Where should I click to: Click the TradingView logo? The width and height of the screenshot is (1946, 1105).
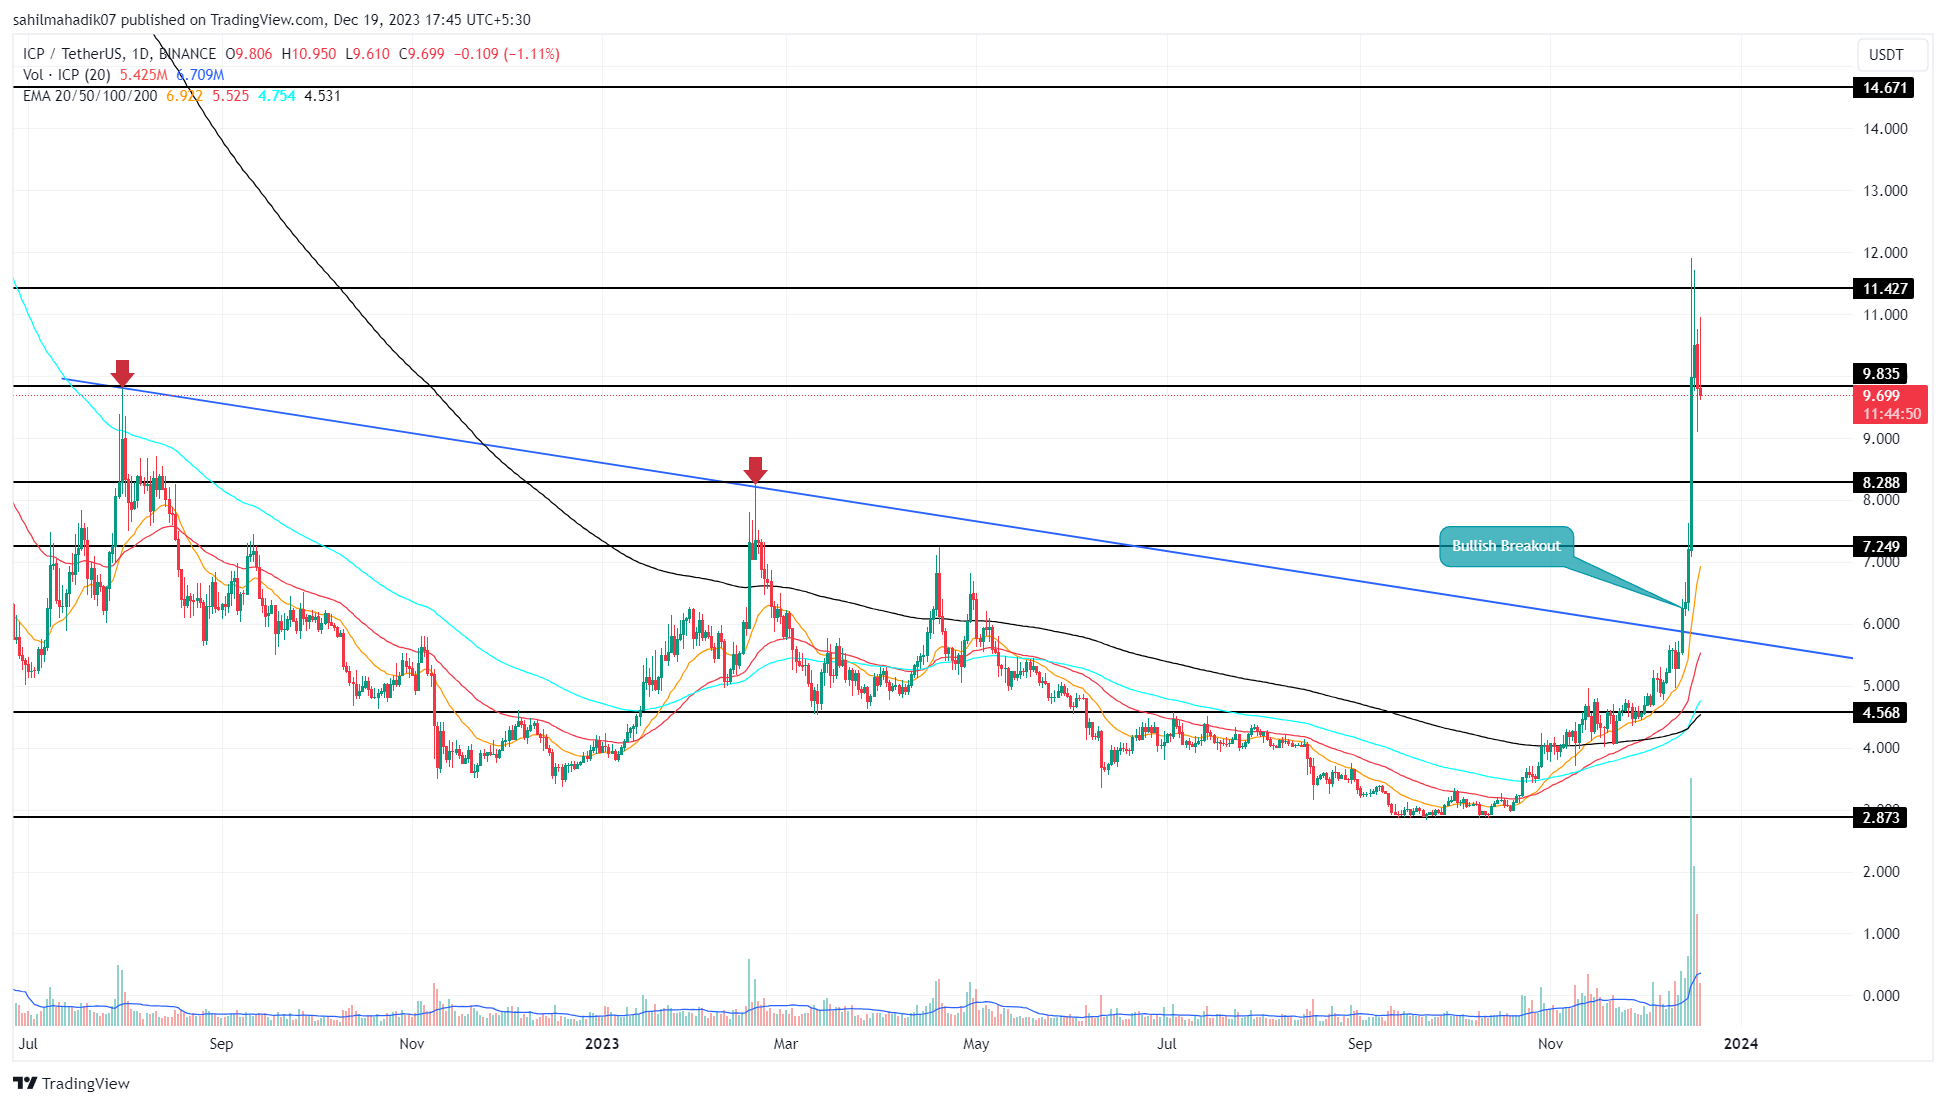(x=71, y=1083)
